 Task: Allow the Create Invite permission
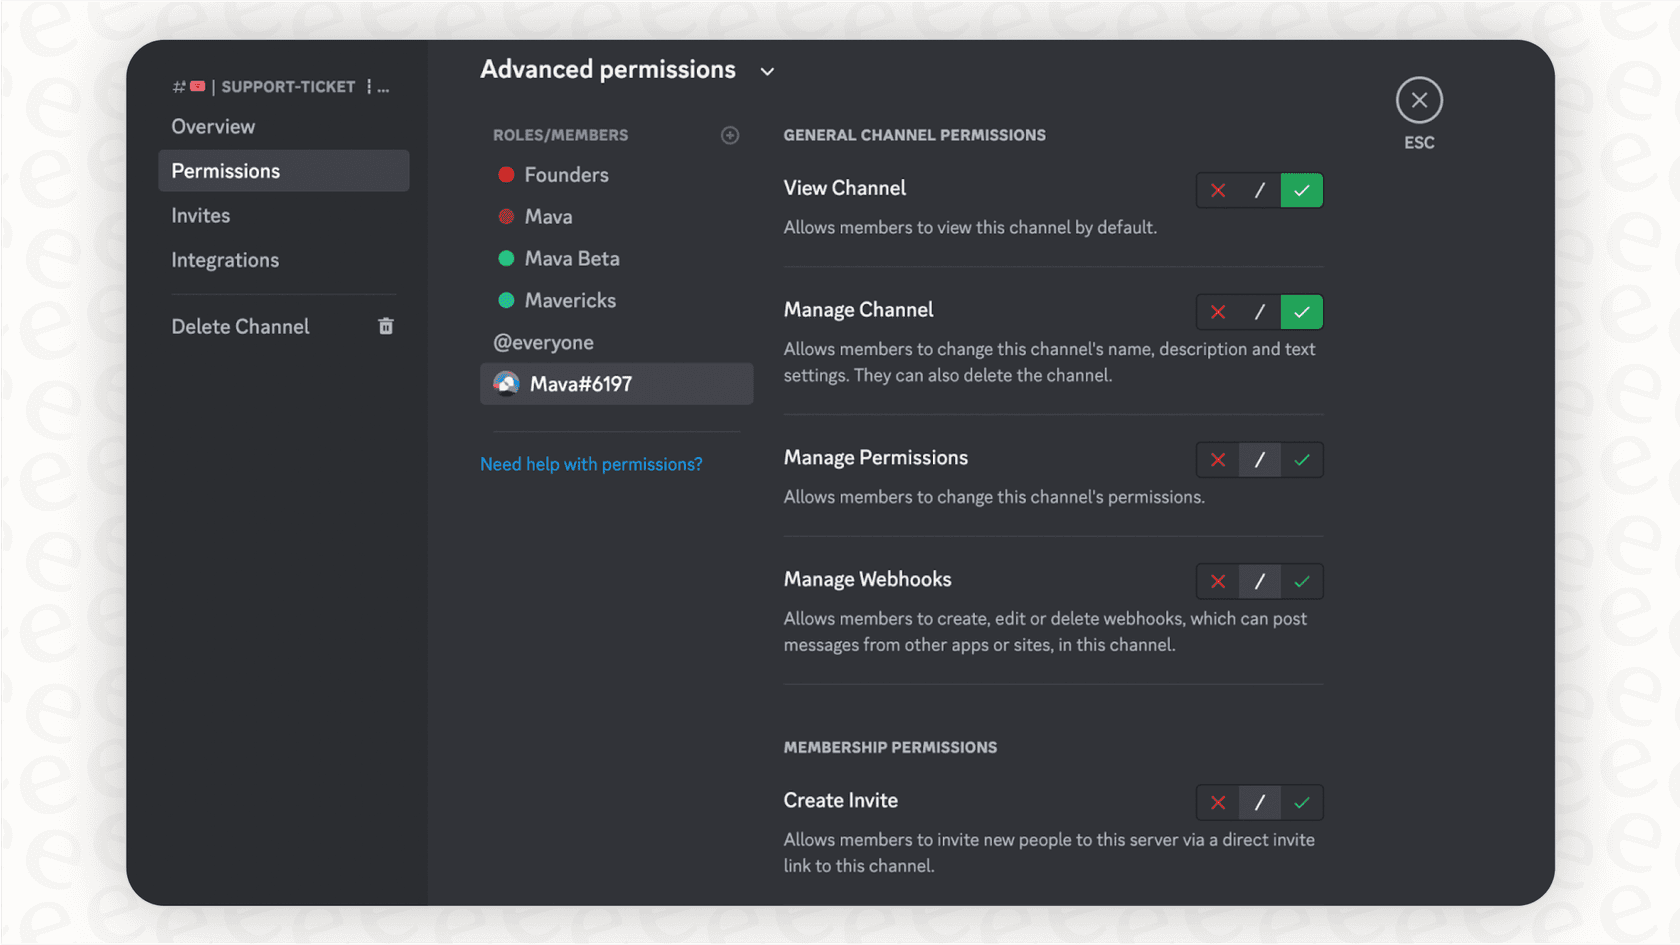[1301, 802]
